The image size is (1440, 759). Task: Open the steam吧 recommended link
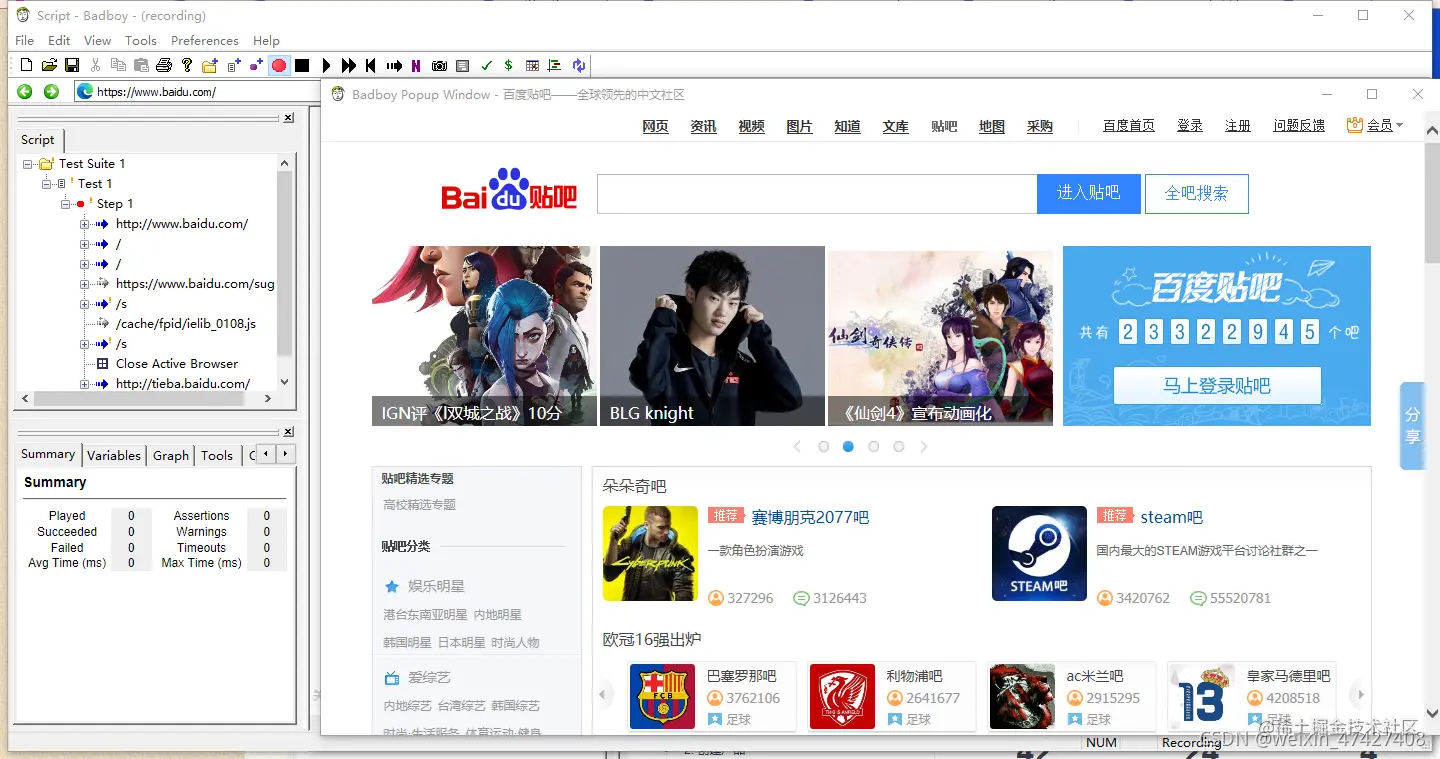pyautogui.click(x=1172, y=516)
